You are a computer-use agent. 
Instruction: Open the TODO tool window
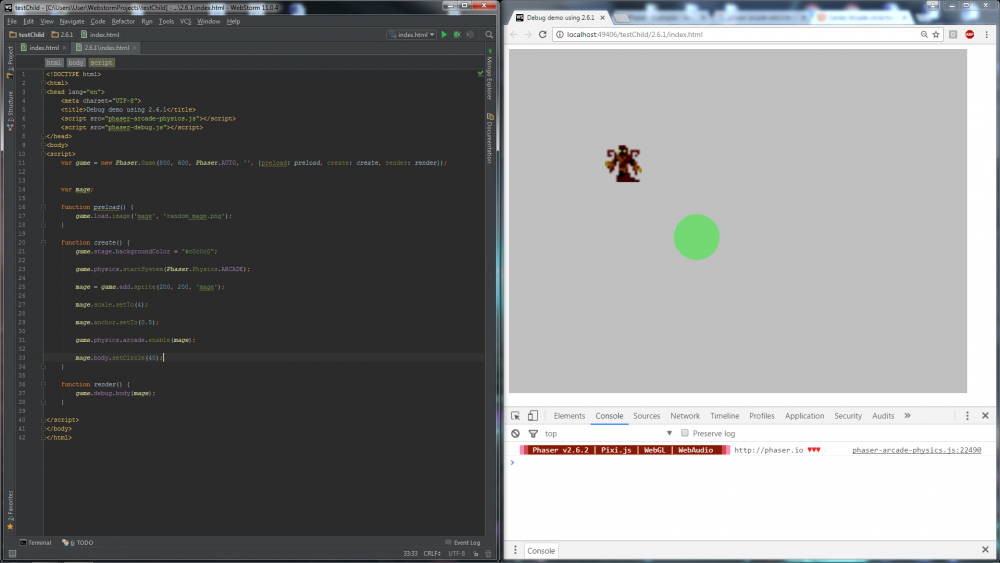click(78, 543)
